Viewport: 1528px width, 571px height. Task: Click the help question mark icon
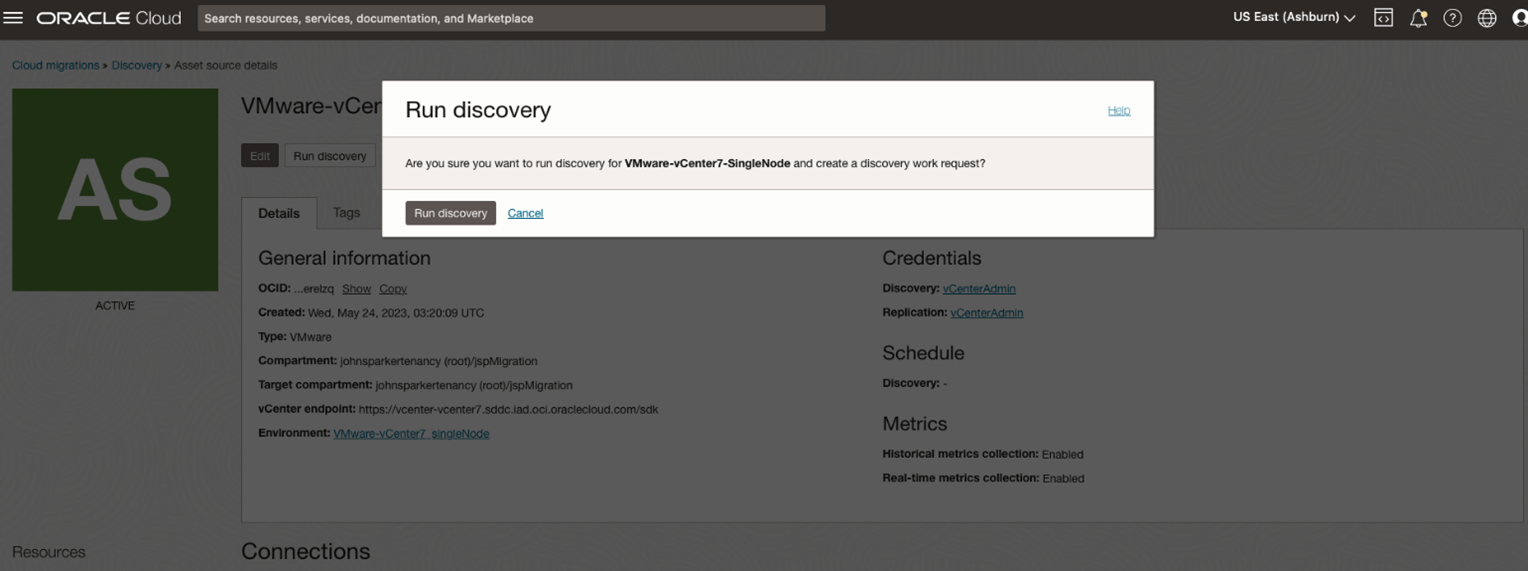pyautogui.click(x=1452, y=18)
